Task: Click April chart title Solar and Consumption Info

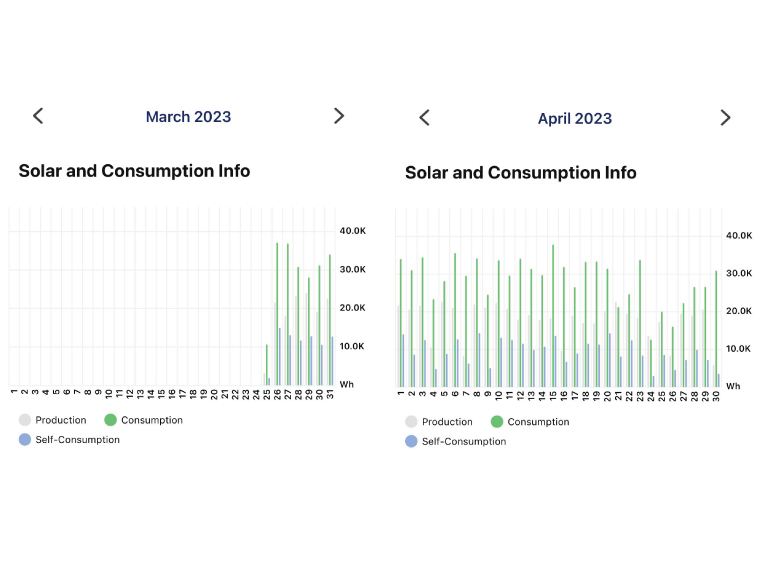Action: pyautogui.click(x=520, y=173)
